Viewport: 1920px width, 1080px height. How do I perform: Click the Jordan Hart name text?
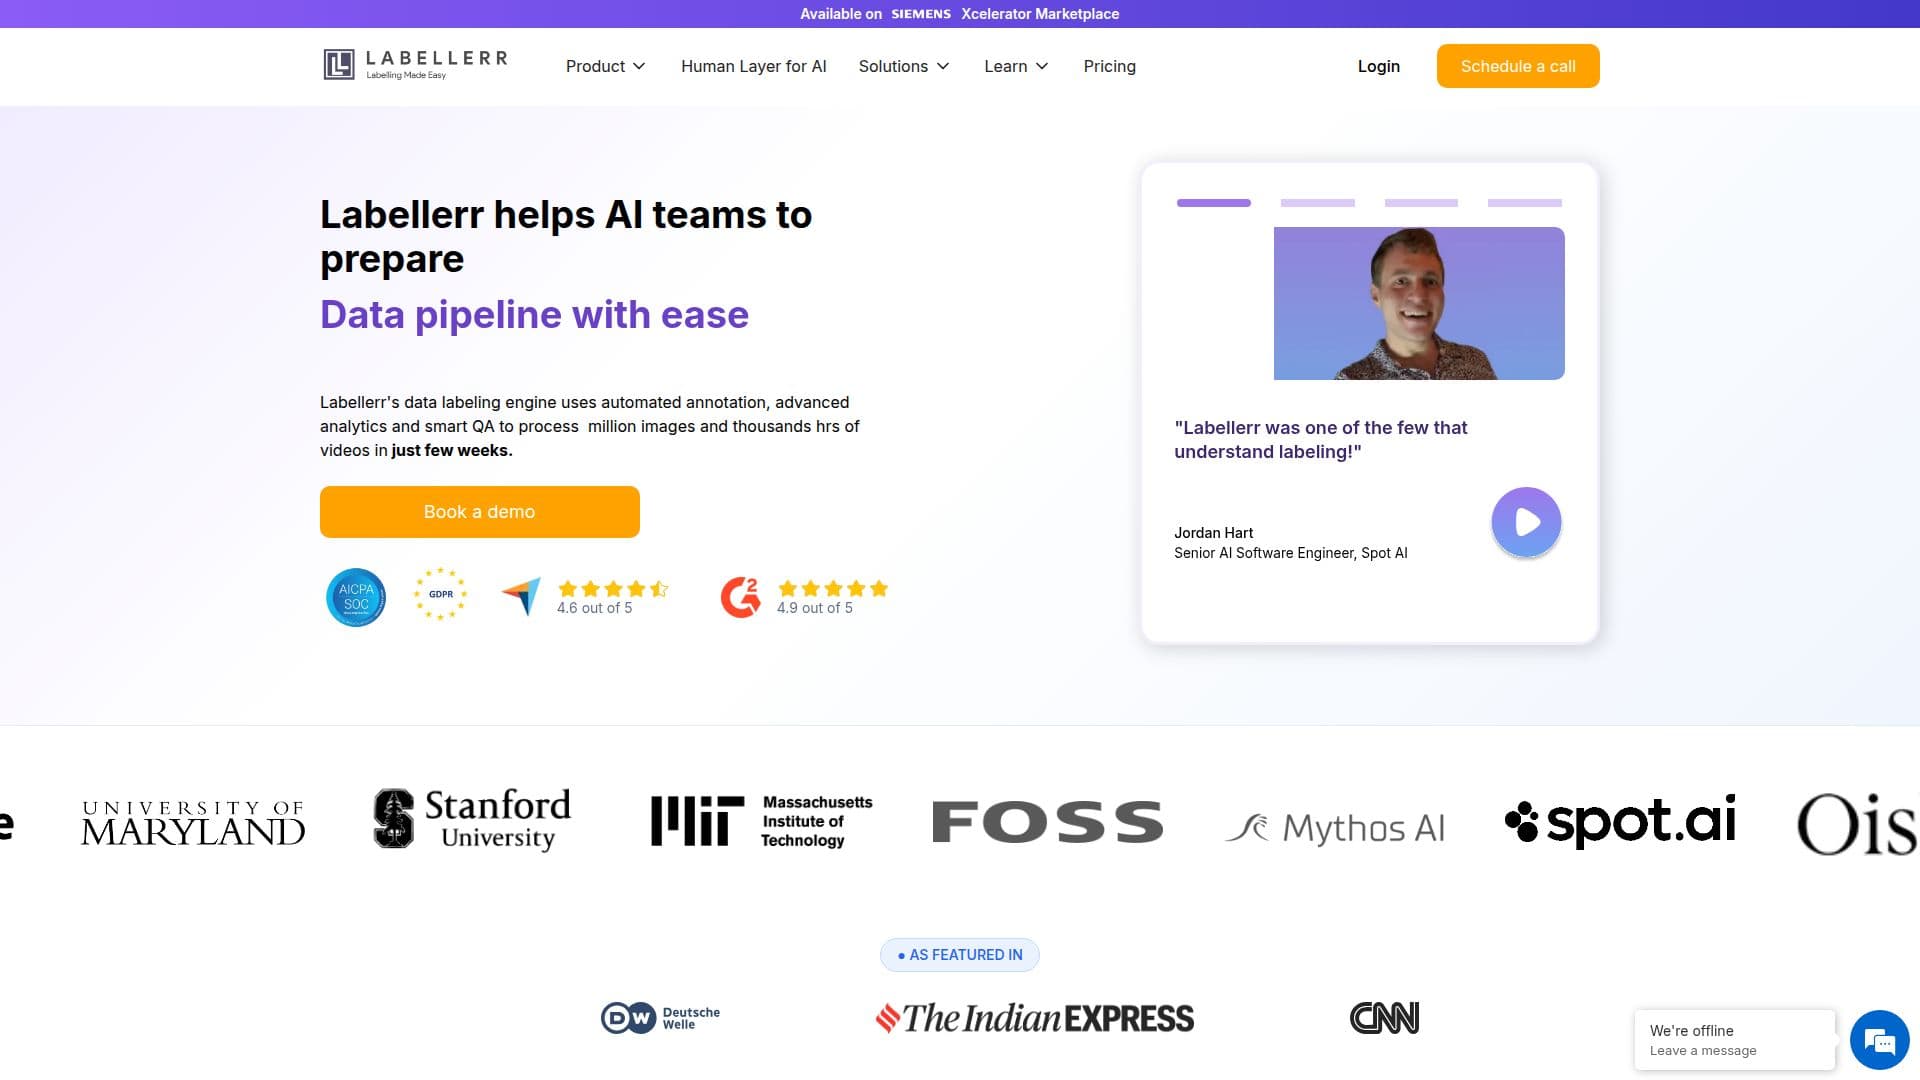tap(1214, 533)
